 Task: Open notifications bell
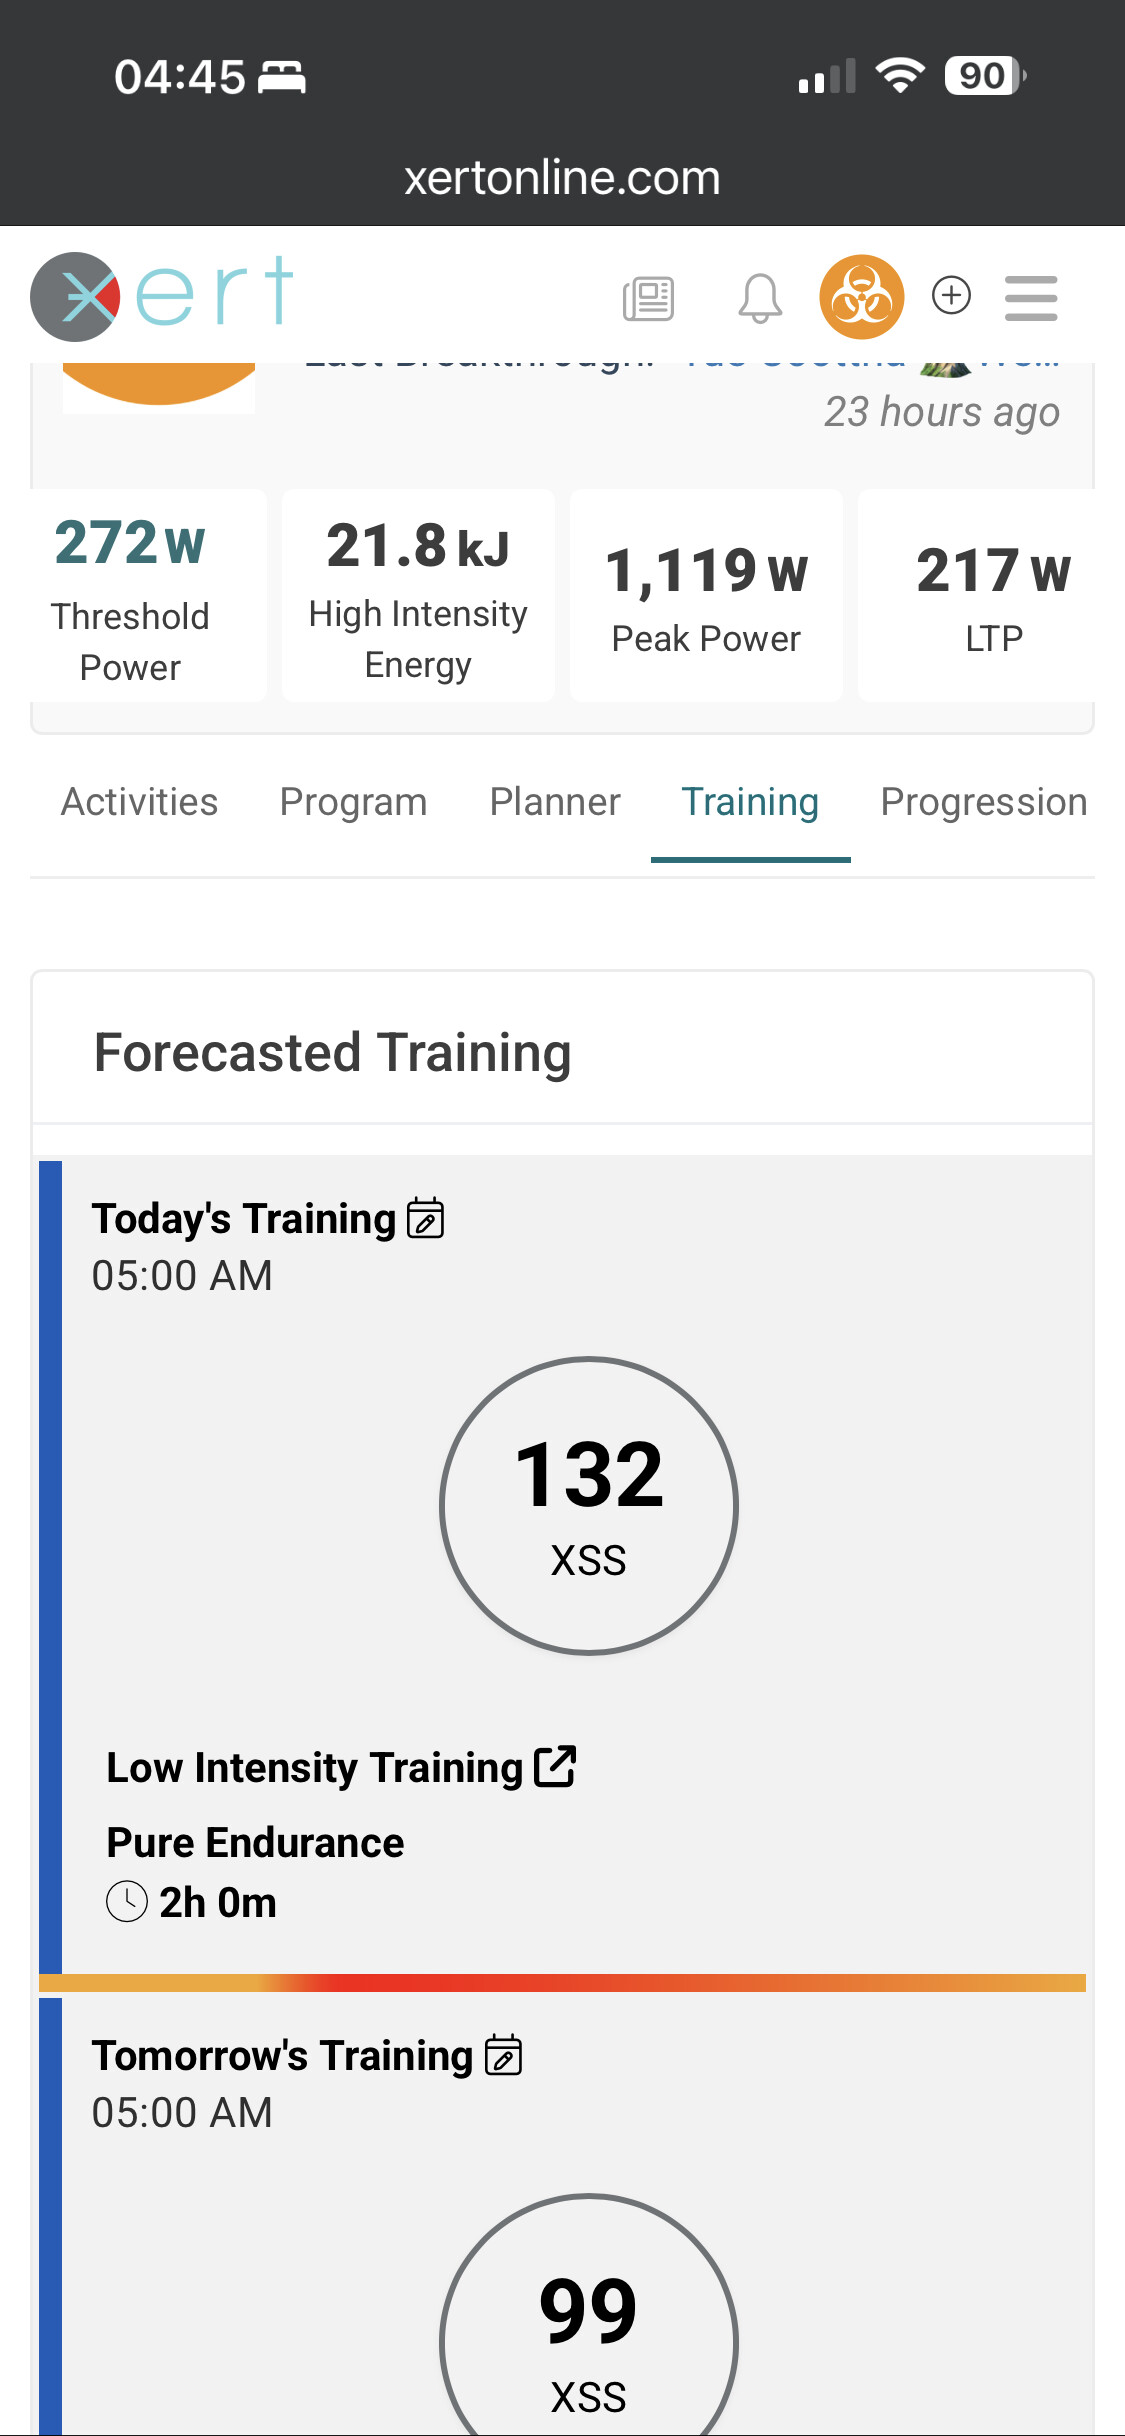(x=760, y=298)
